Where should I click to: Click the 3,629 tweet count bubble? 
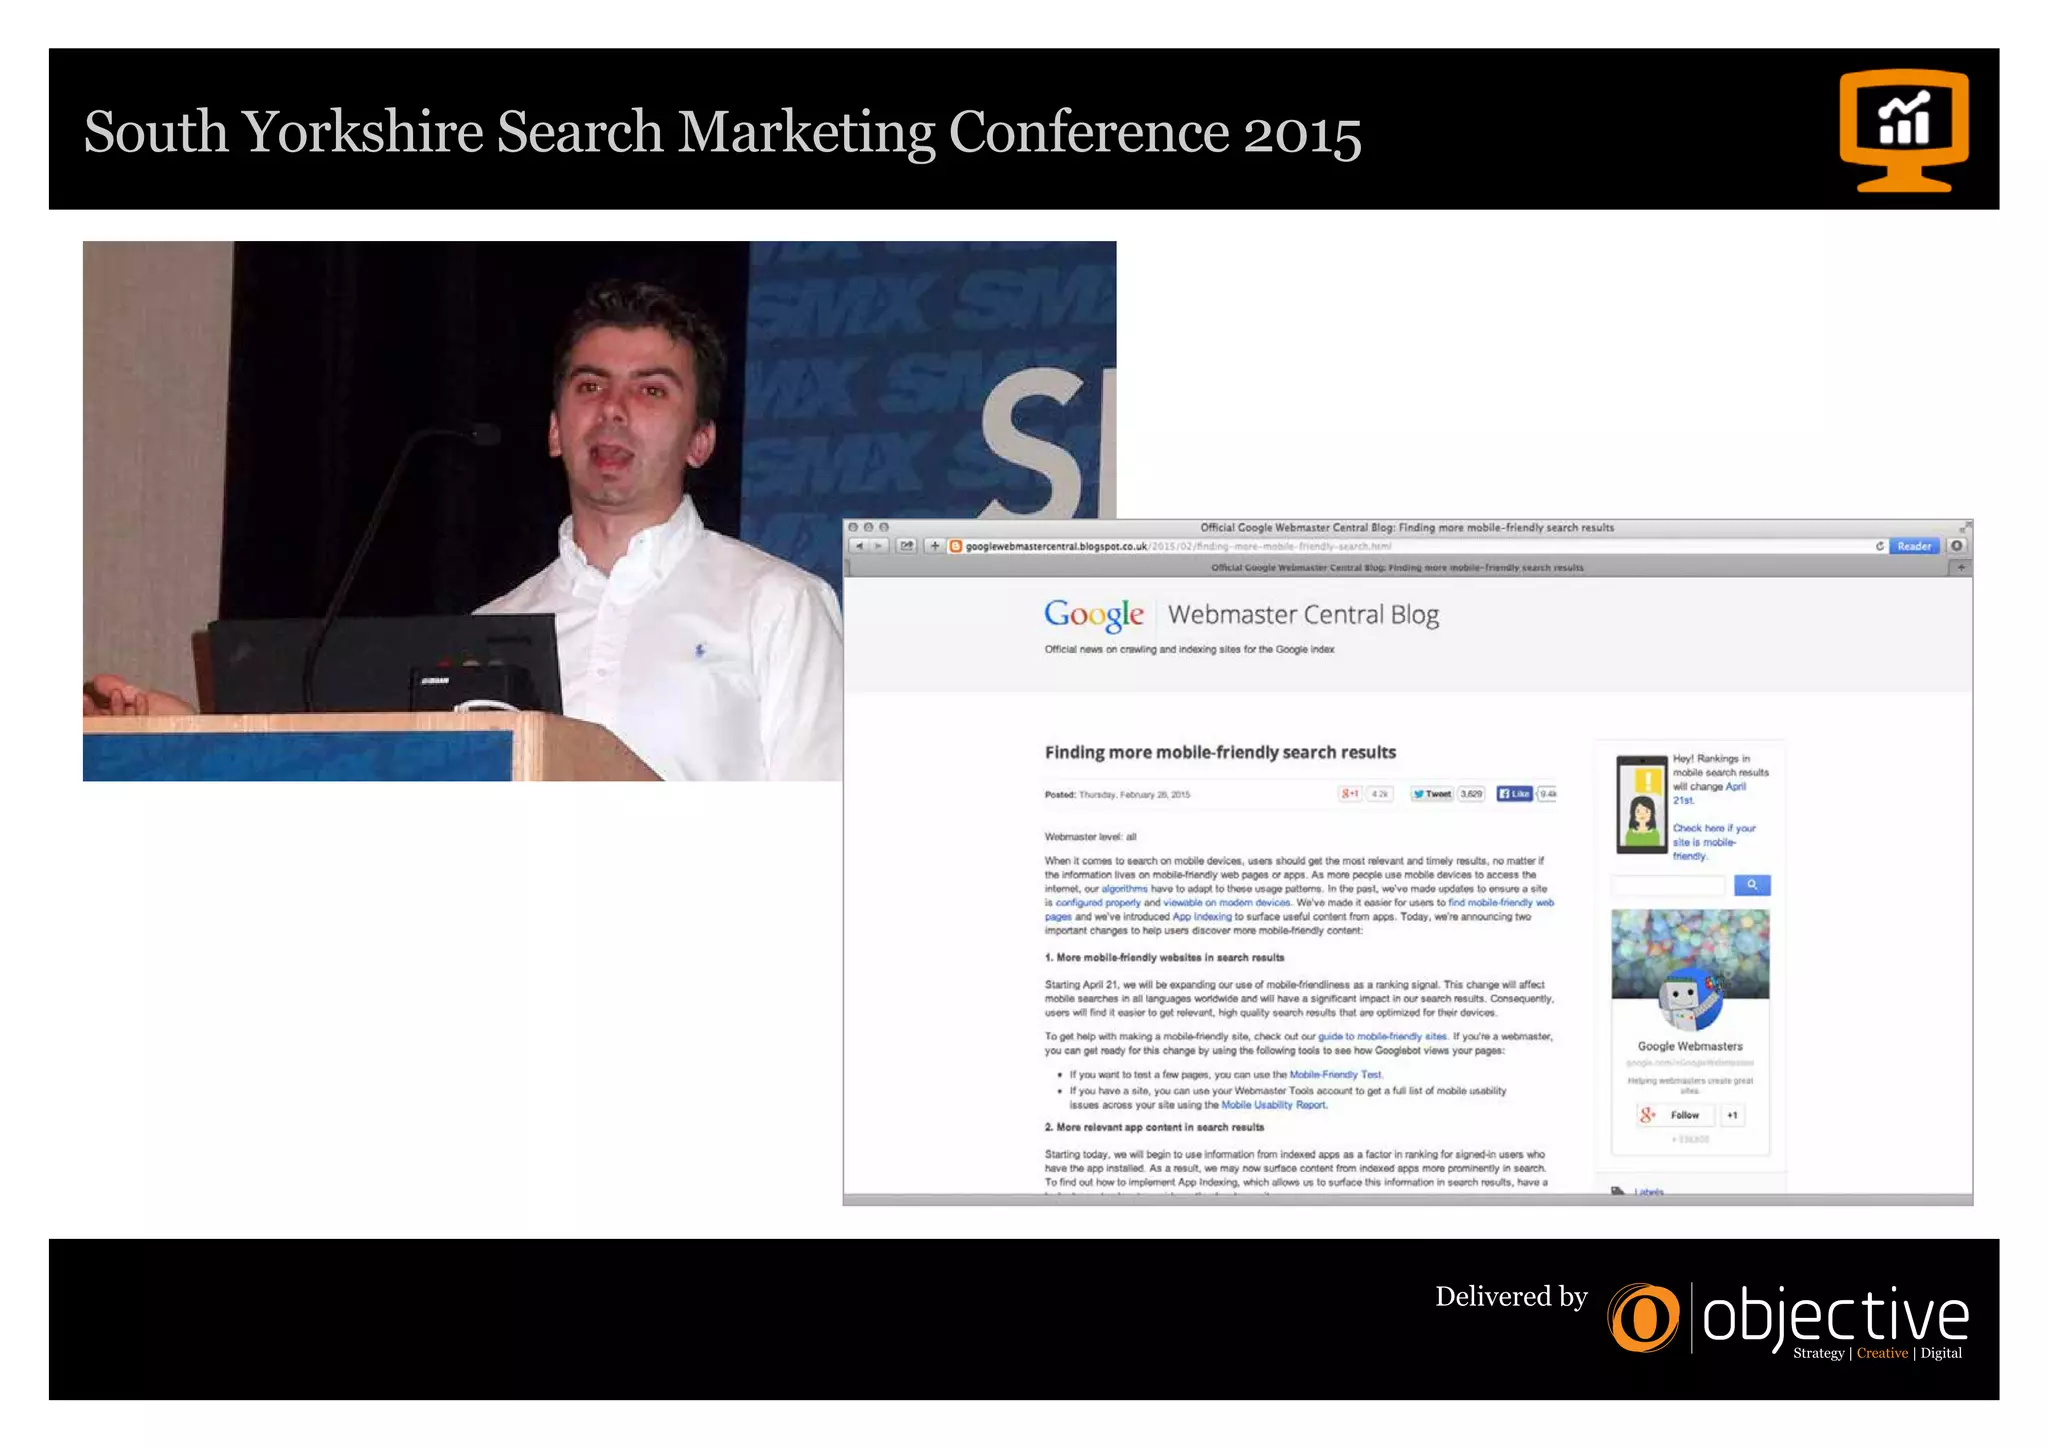pos(1471,794)
